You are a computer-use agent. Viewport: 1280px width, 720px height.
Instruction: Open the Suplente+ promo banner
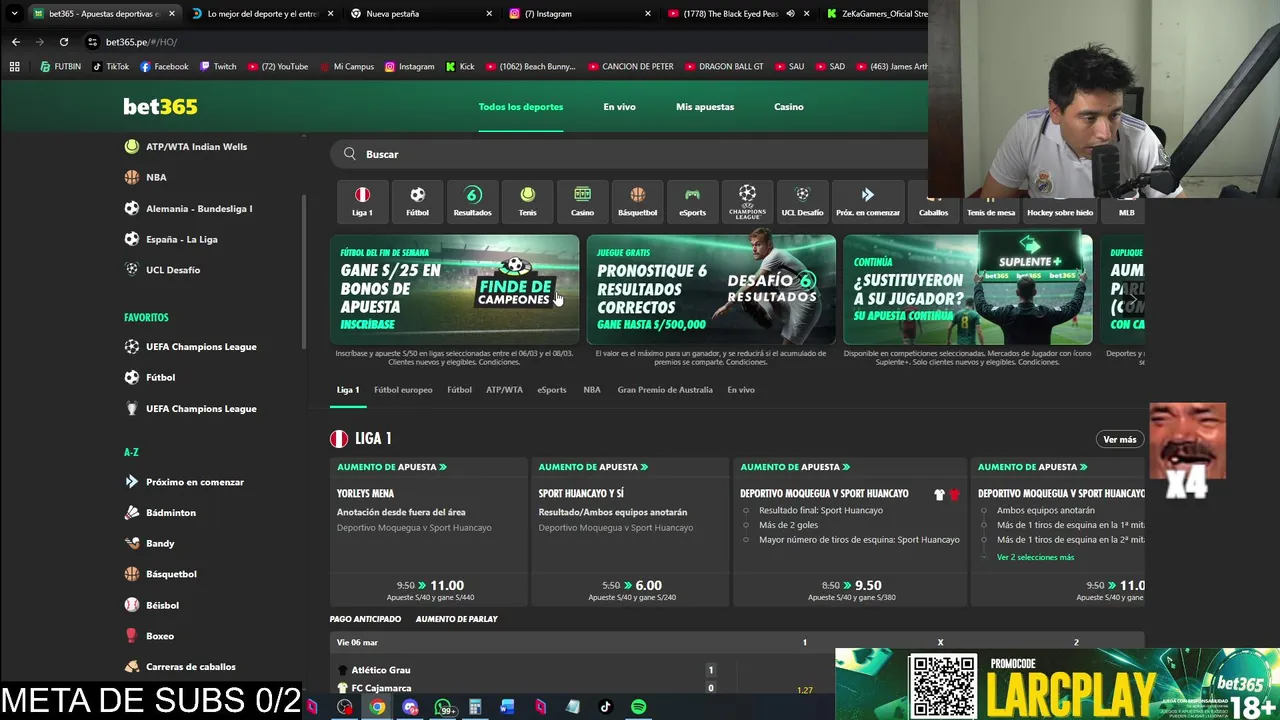[x=967, y=289]
